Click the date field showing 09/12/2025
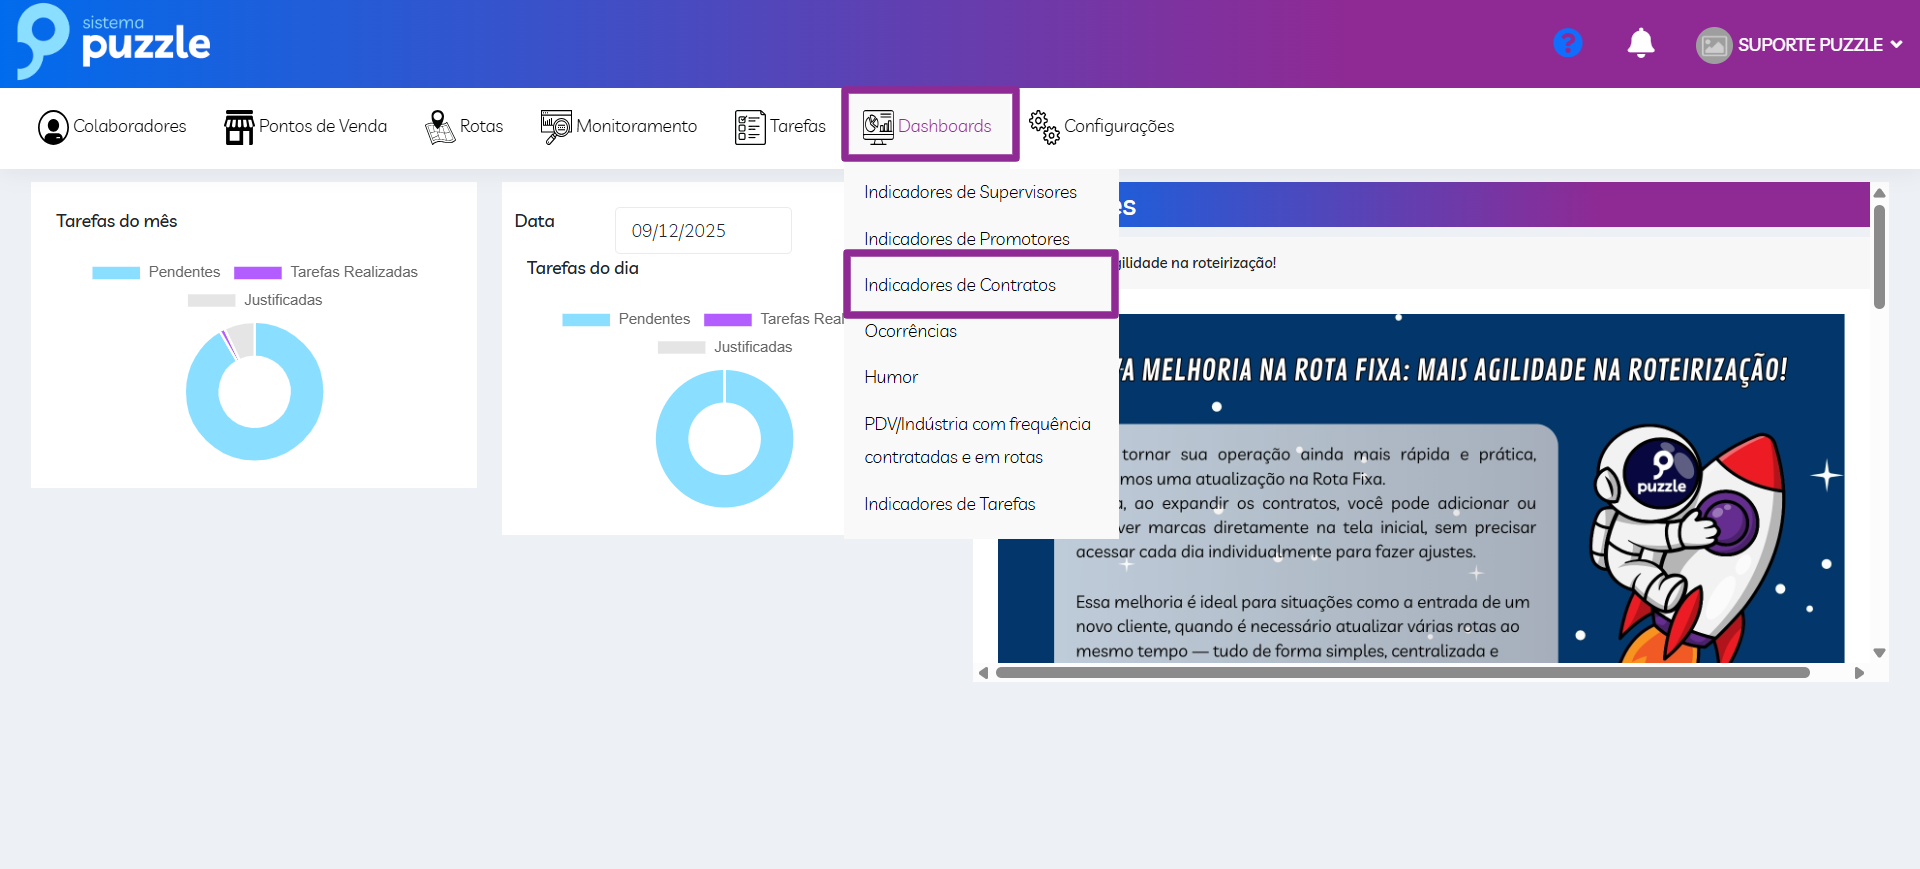1920x869 pixels. click(702, 231)
